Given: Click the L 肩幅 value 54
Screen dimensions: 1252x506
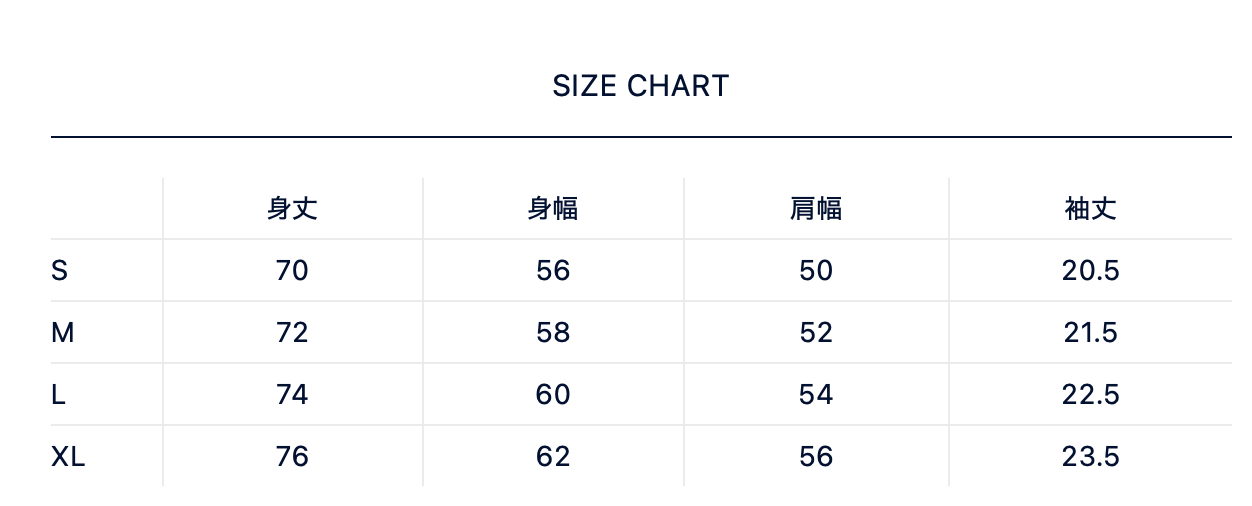Looking at the screenshot, I should [816, 394].
